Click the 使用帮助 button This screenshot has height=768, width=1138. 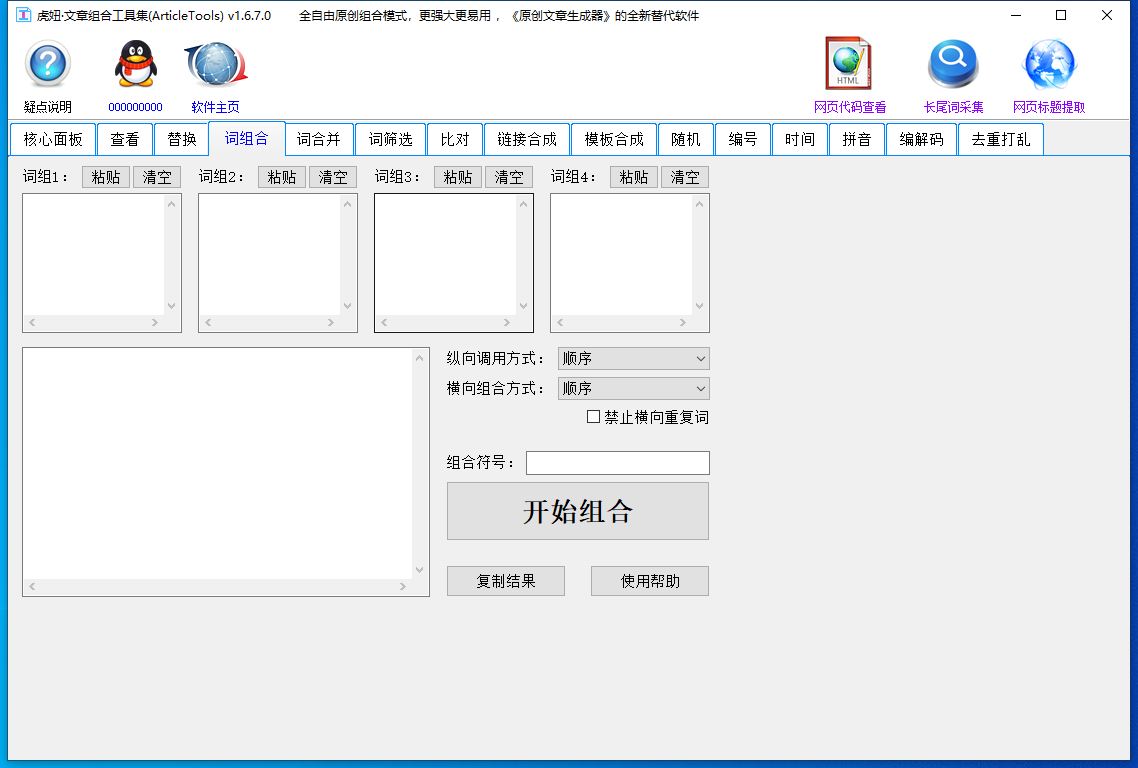point(650,581)
